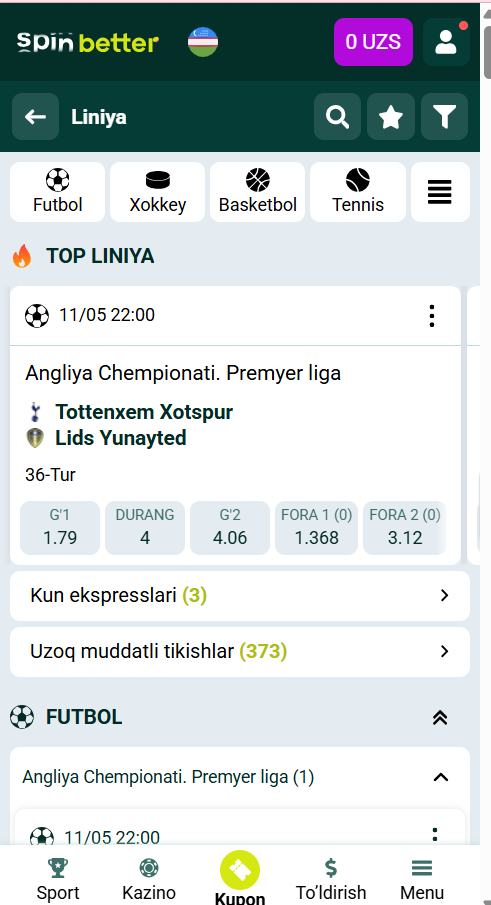This screenshot has height=905, width=491.
Task: Expand Kun ekspresslari (3) row
Action: (x=240, y=596)
